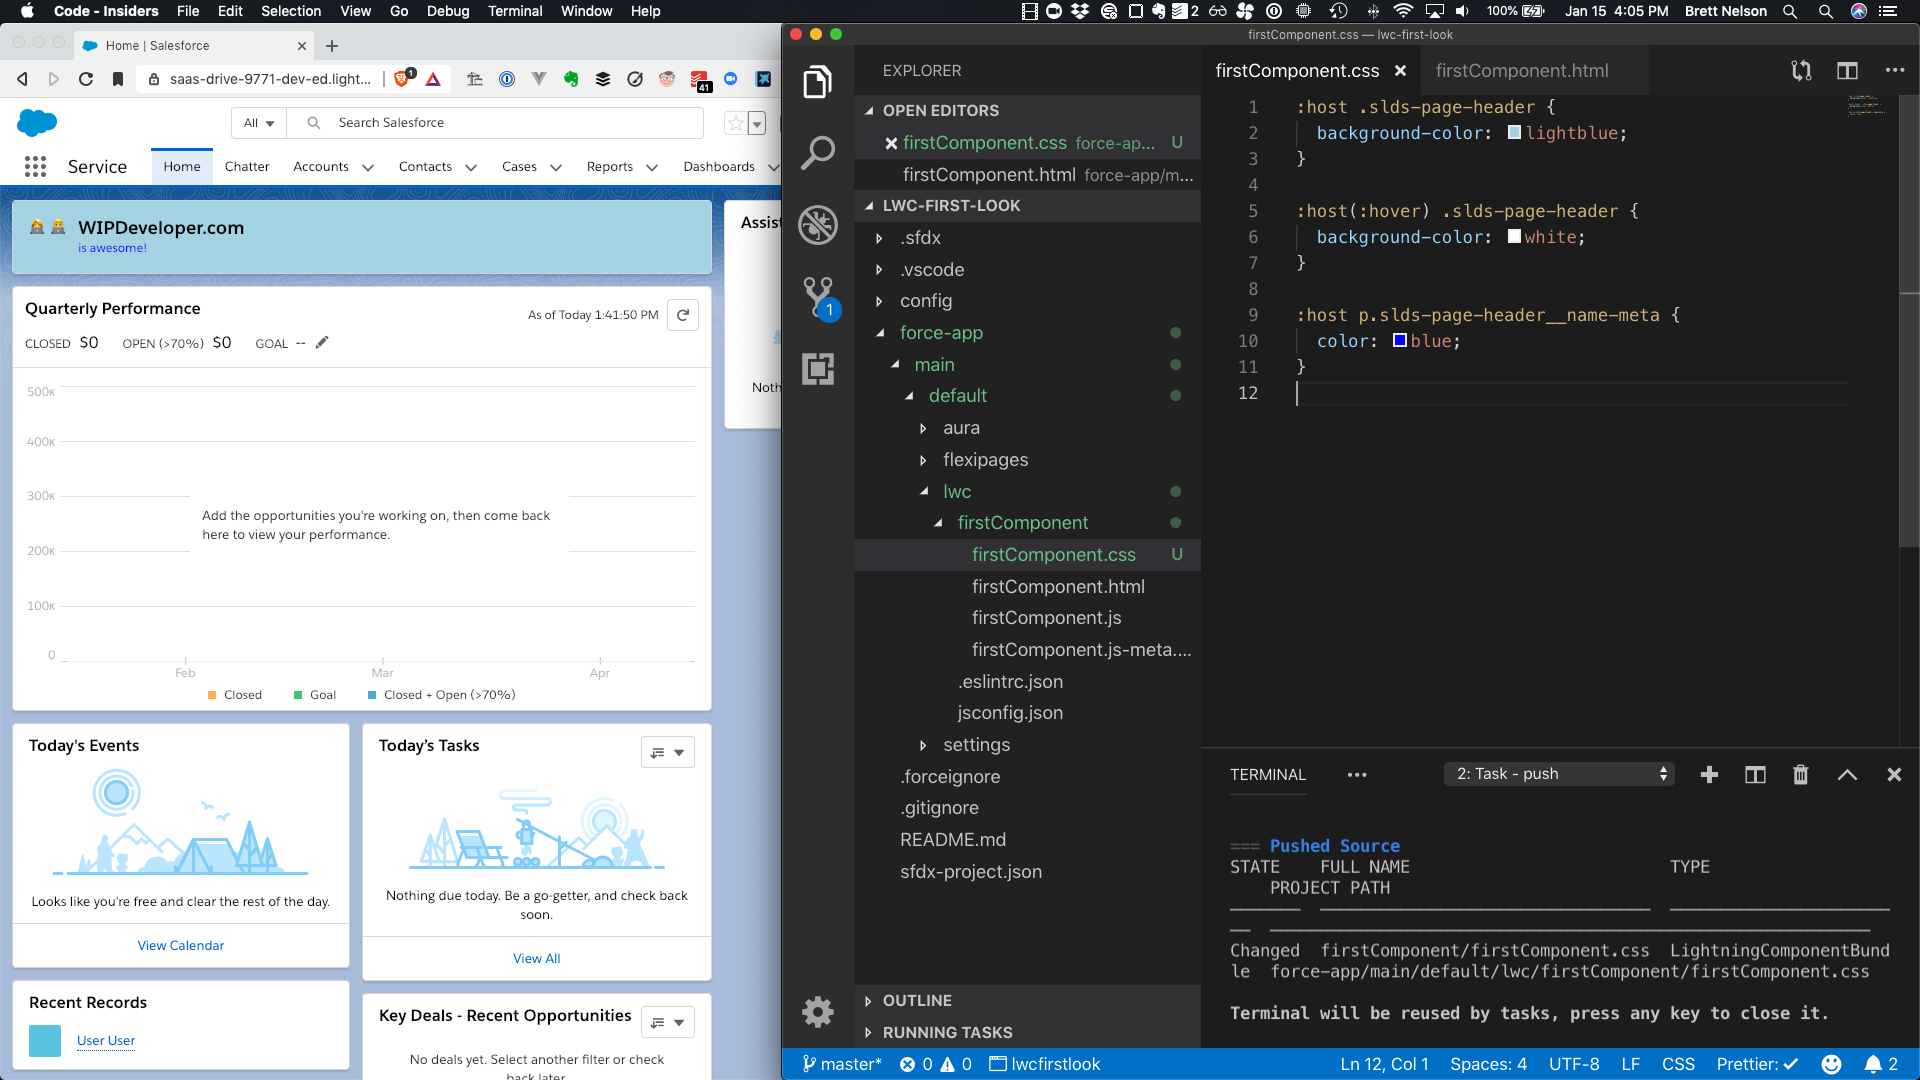Open the Search view in VS Code activity bar
The image size is (1920, 1080).
[x=817, y=153]
